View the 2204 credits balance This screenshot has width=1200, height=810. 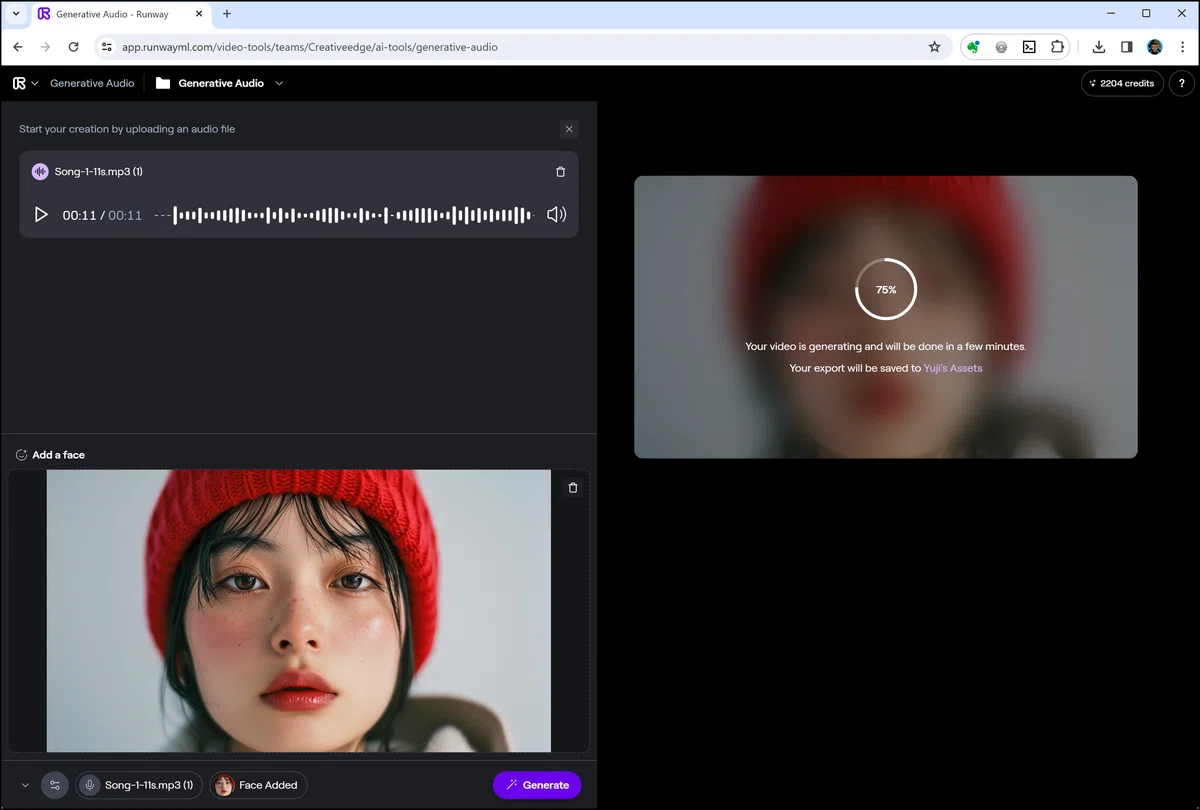pyautogui.click(x=1123, y=83)
